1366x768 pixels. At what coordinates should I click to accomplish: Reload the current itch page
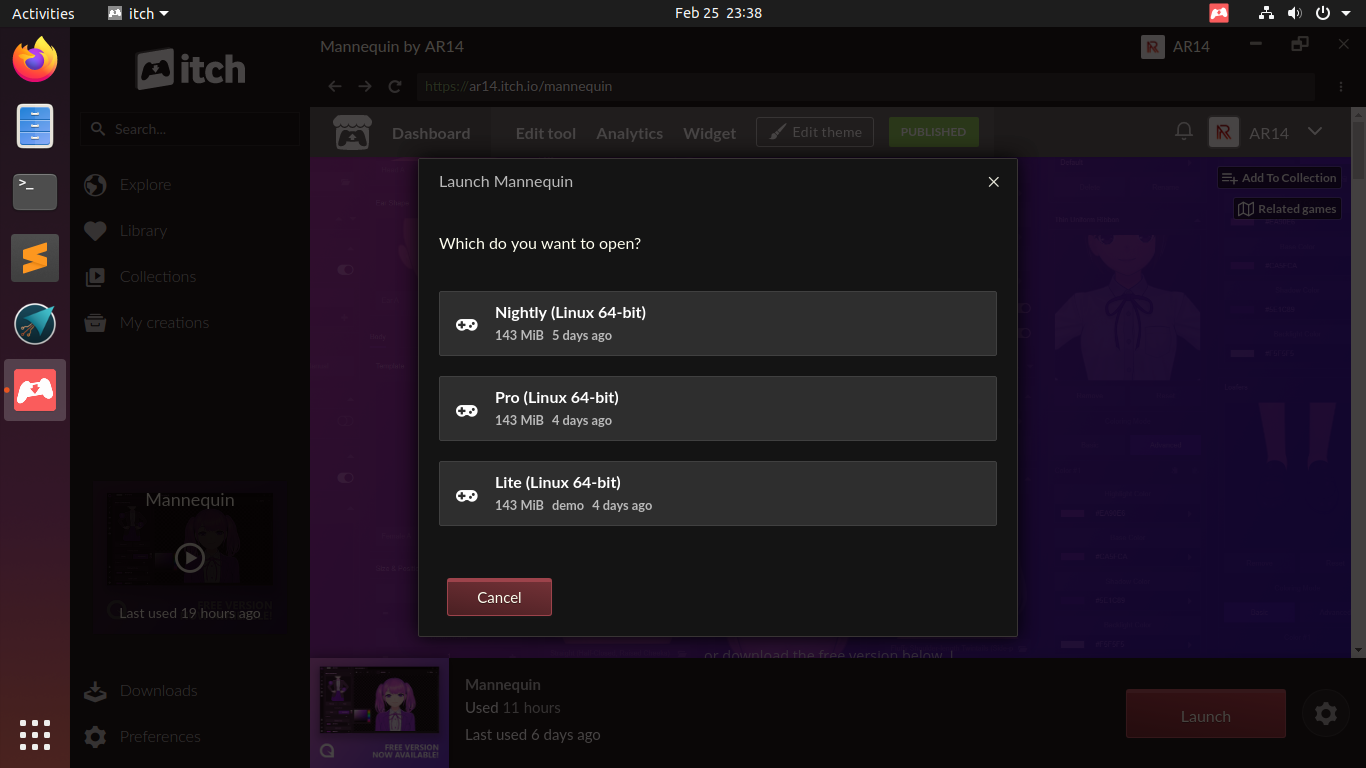pos(395,87)
